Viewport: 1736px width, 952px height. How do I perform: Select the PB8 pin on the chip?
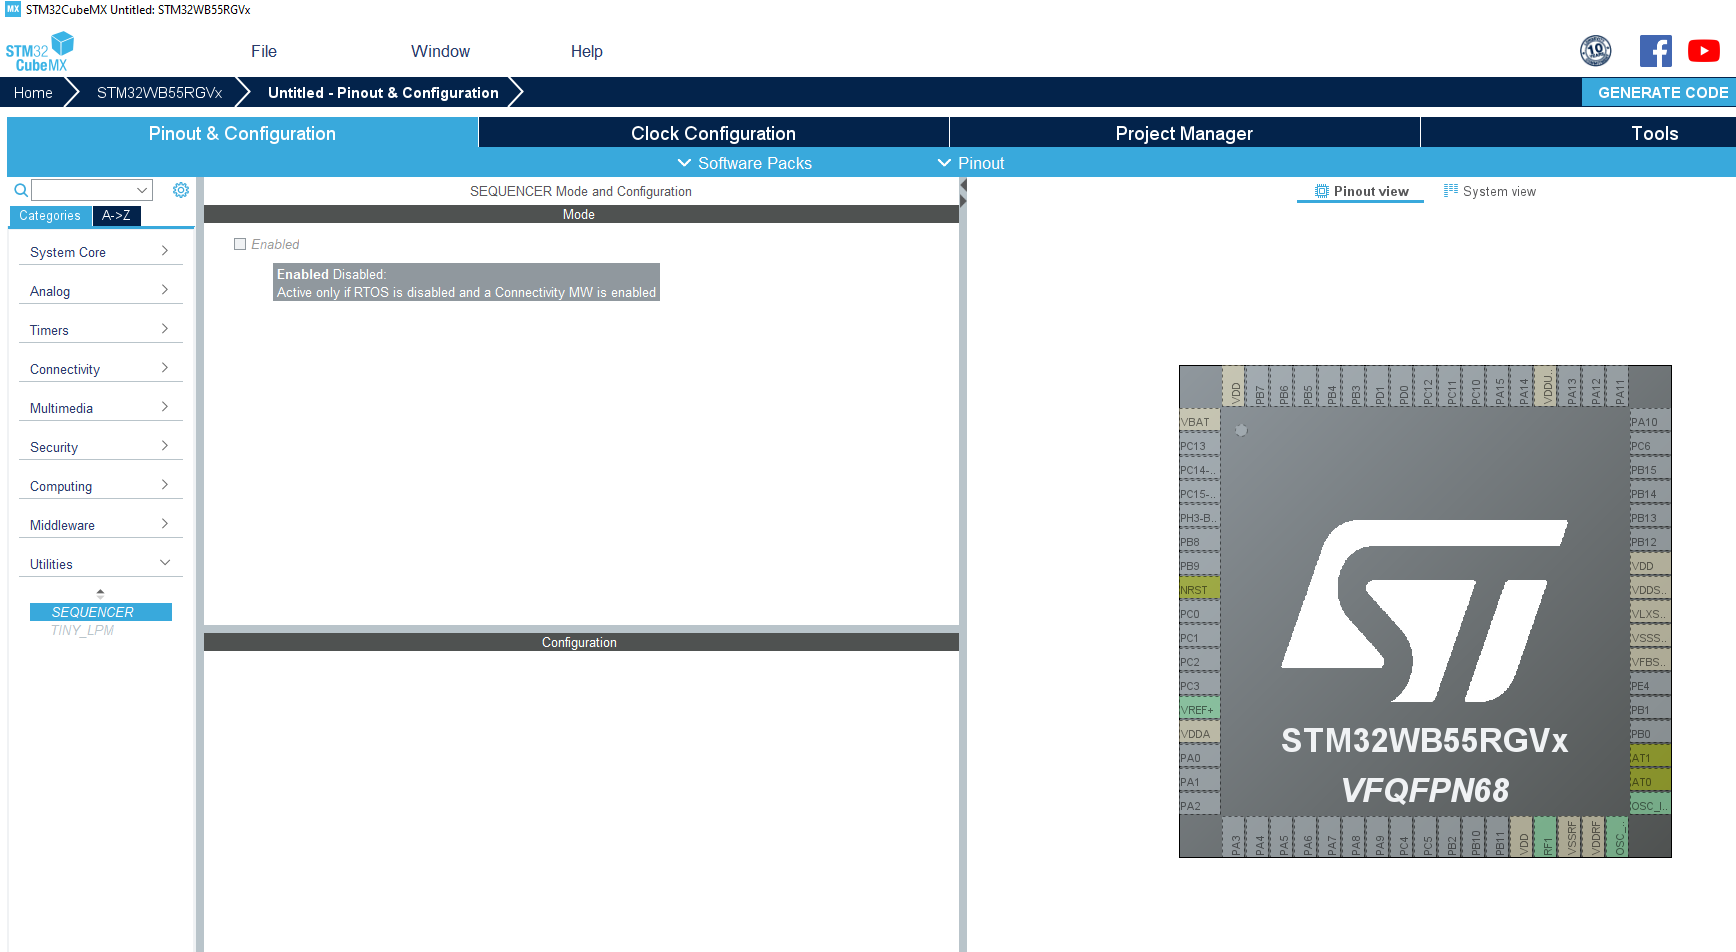coord(1199,542)
